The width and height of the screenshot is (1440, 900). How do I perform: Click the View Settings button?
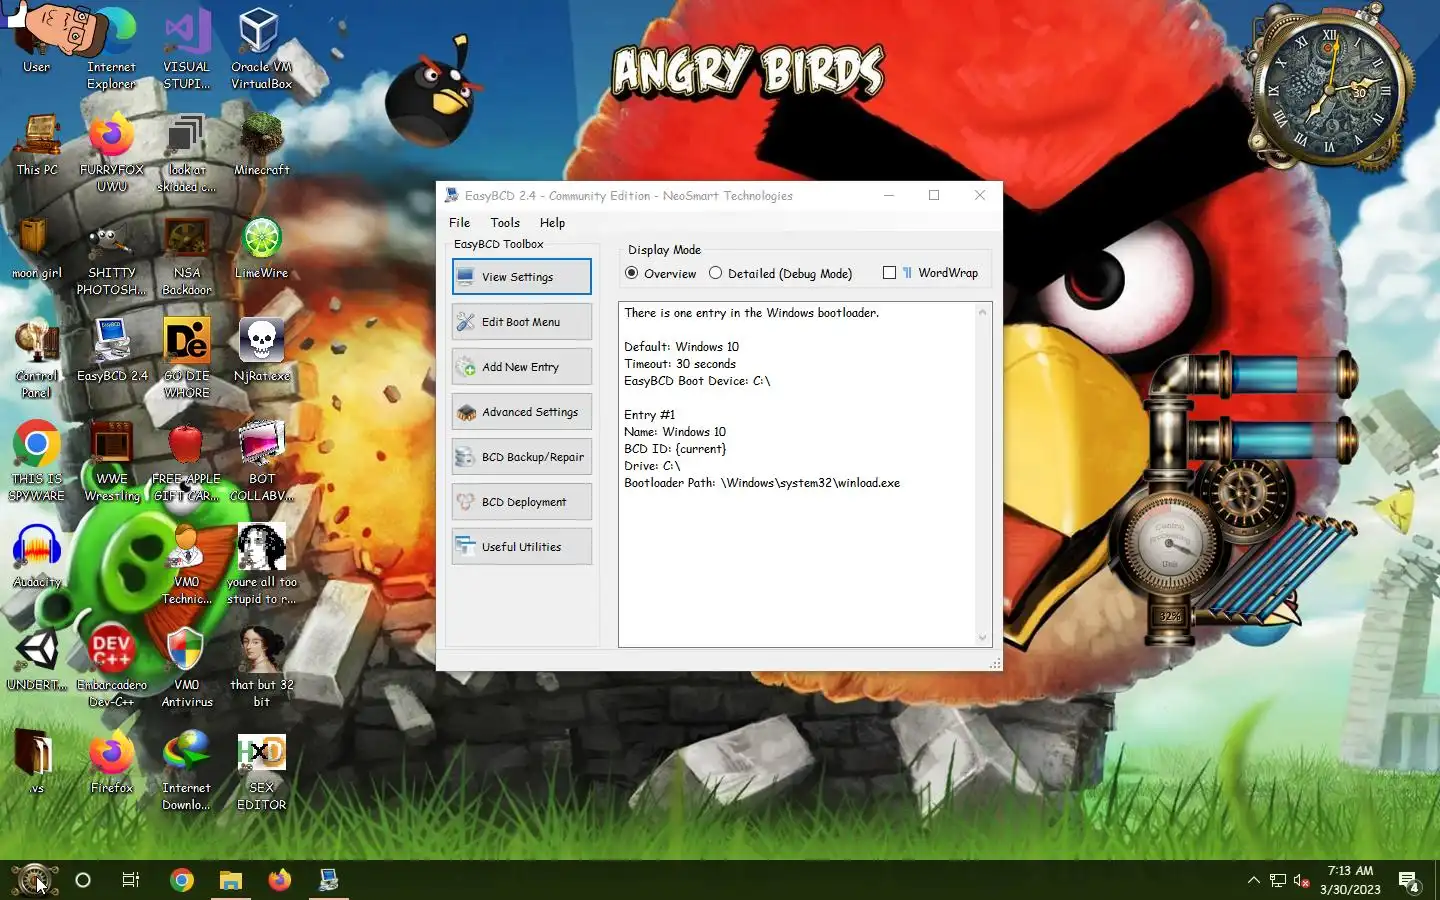click(x=521, y=277)
